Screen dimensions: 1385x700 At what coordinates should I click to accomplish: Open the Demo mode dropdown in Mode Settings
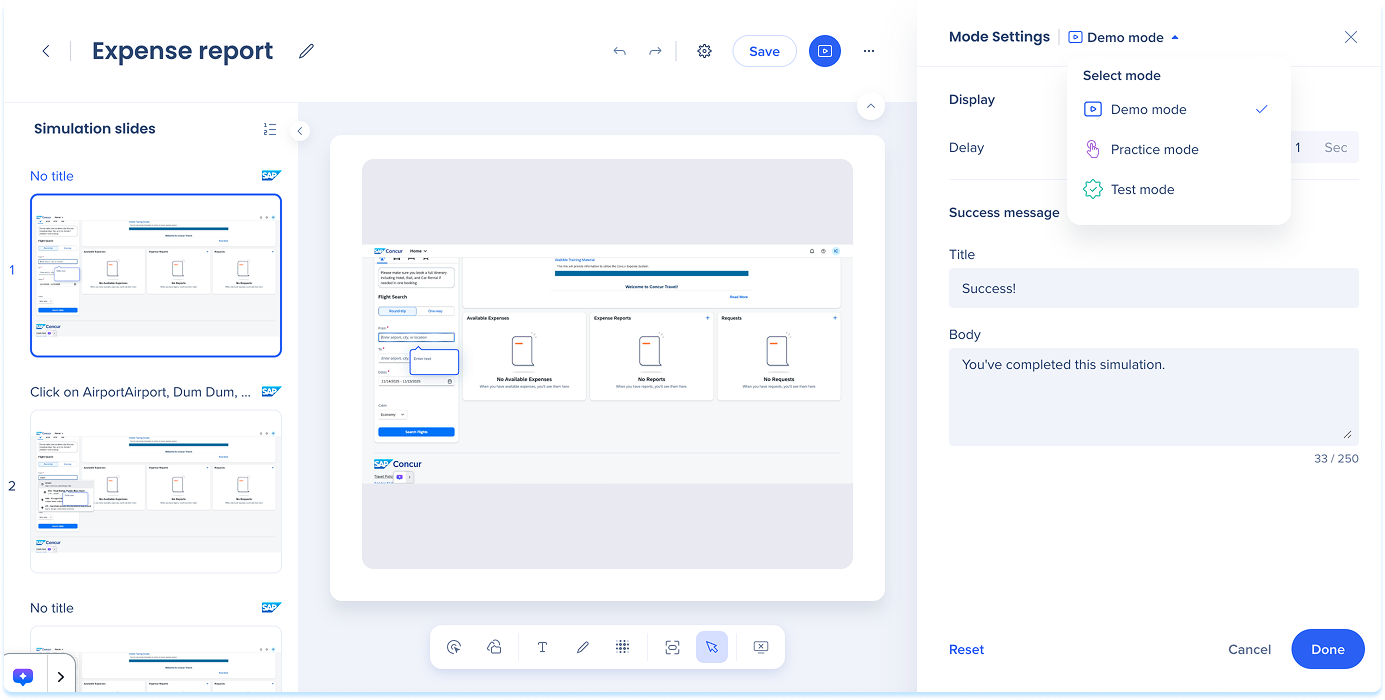(1124, 37)
